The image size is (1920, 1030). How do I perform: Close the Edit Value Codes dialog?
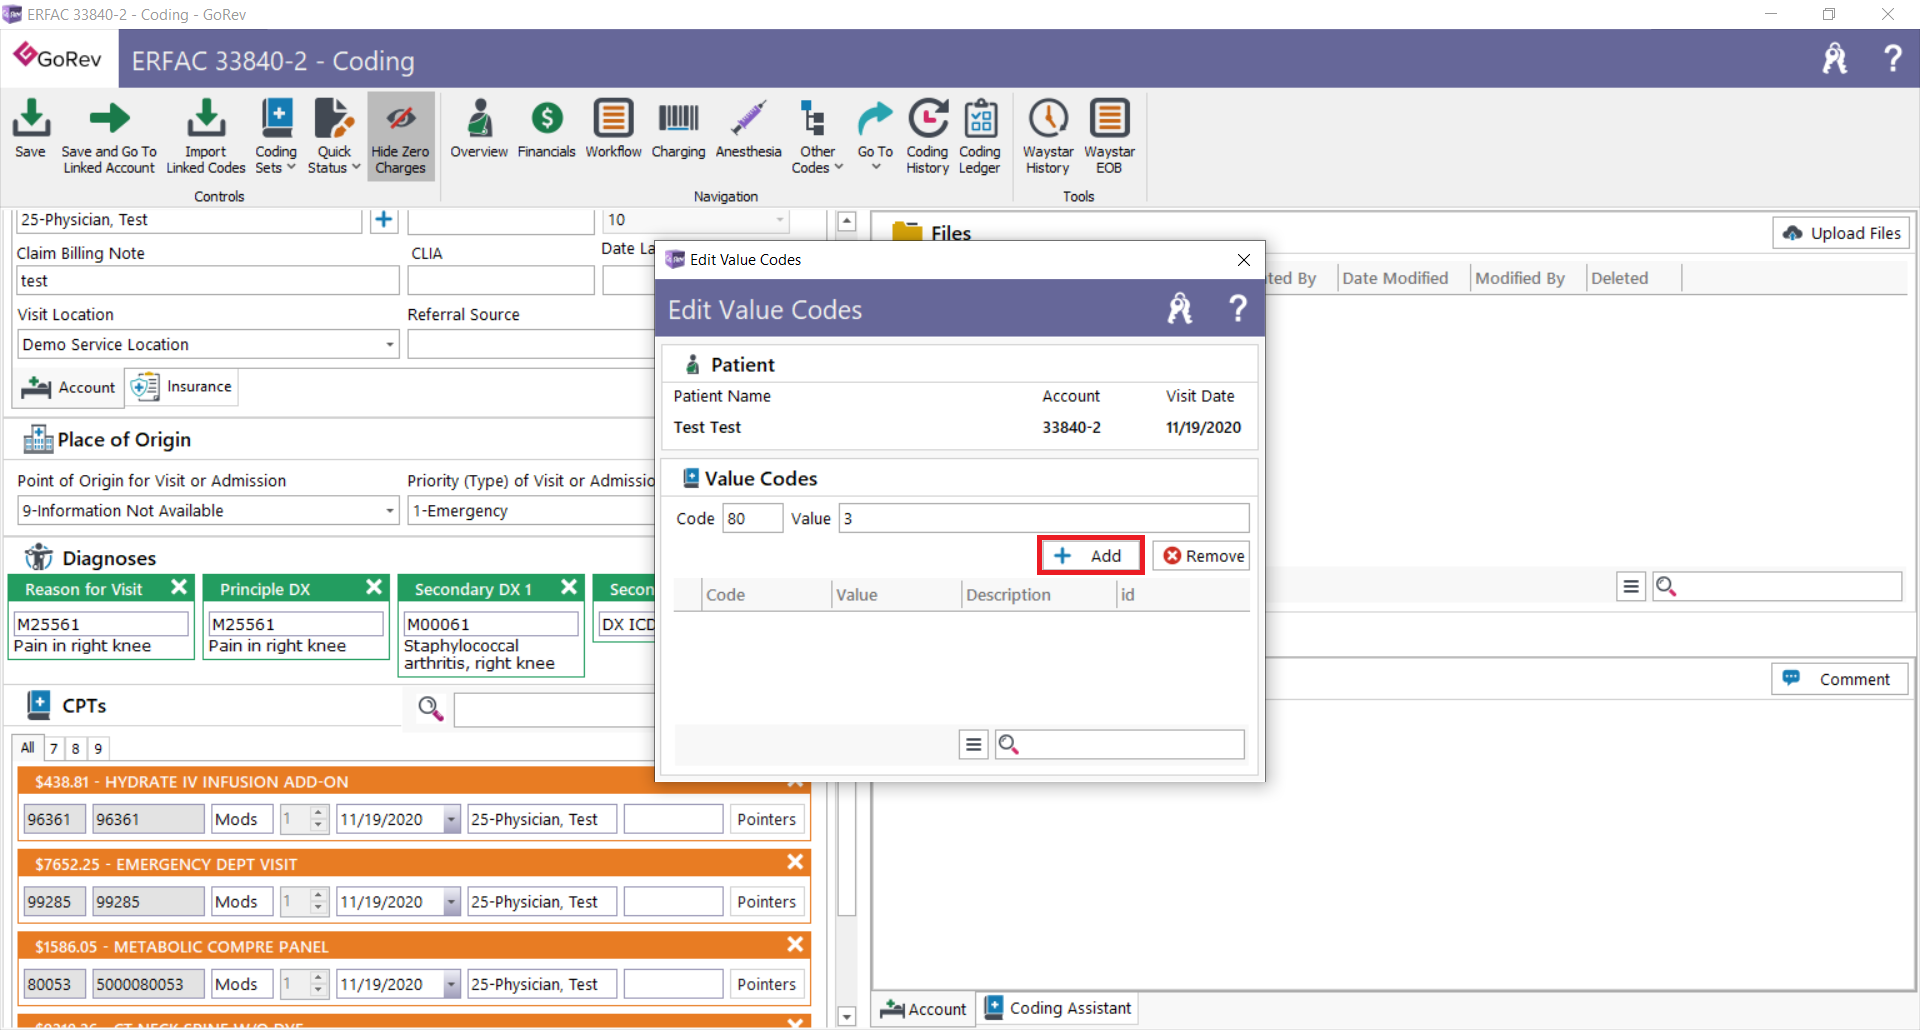(1243, 260)
